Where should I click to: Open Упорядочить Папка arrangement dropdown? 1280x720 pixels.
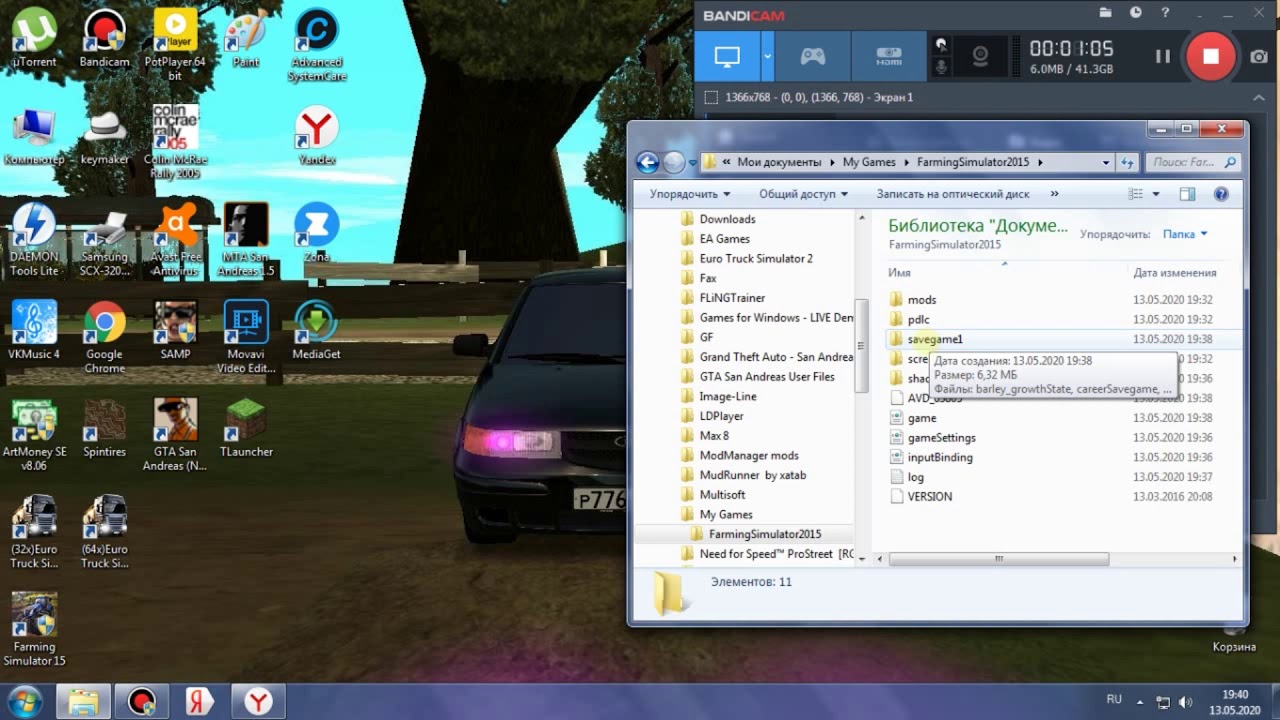pos(1185,234)
